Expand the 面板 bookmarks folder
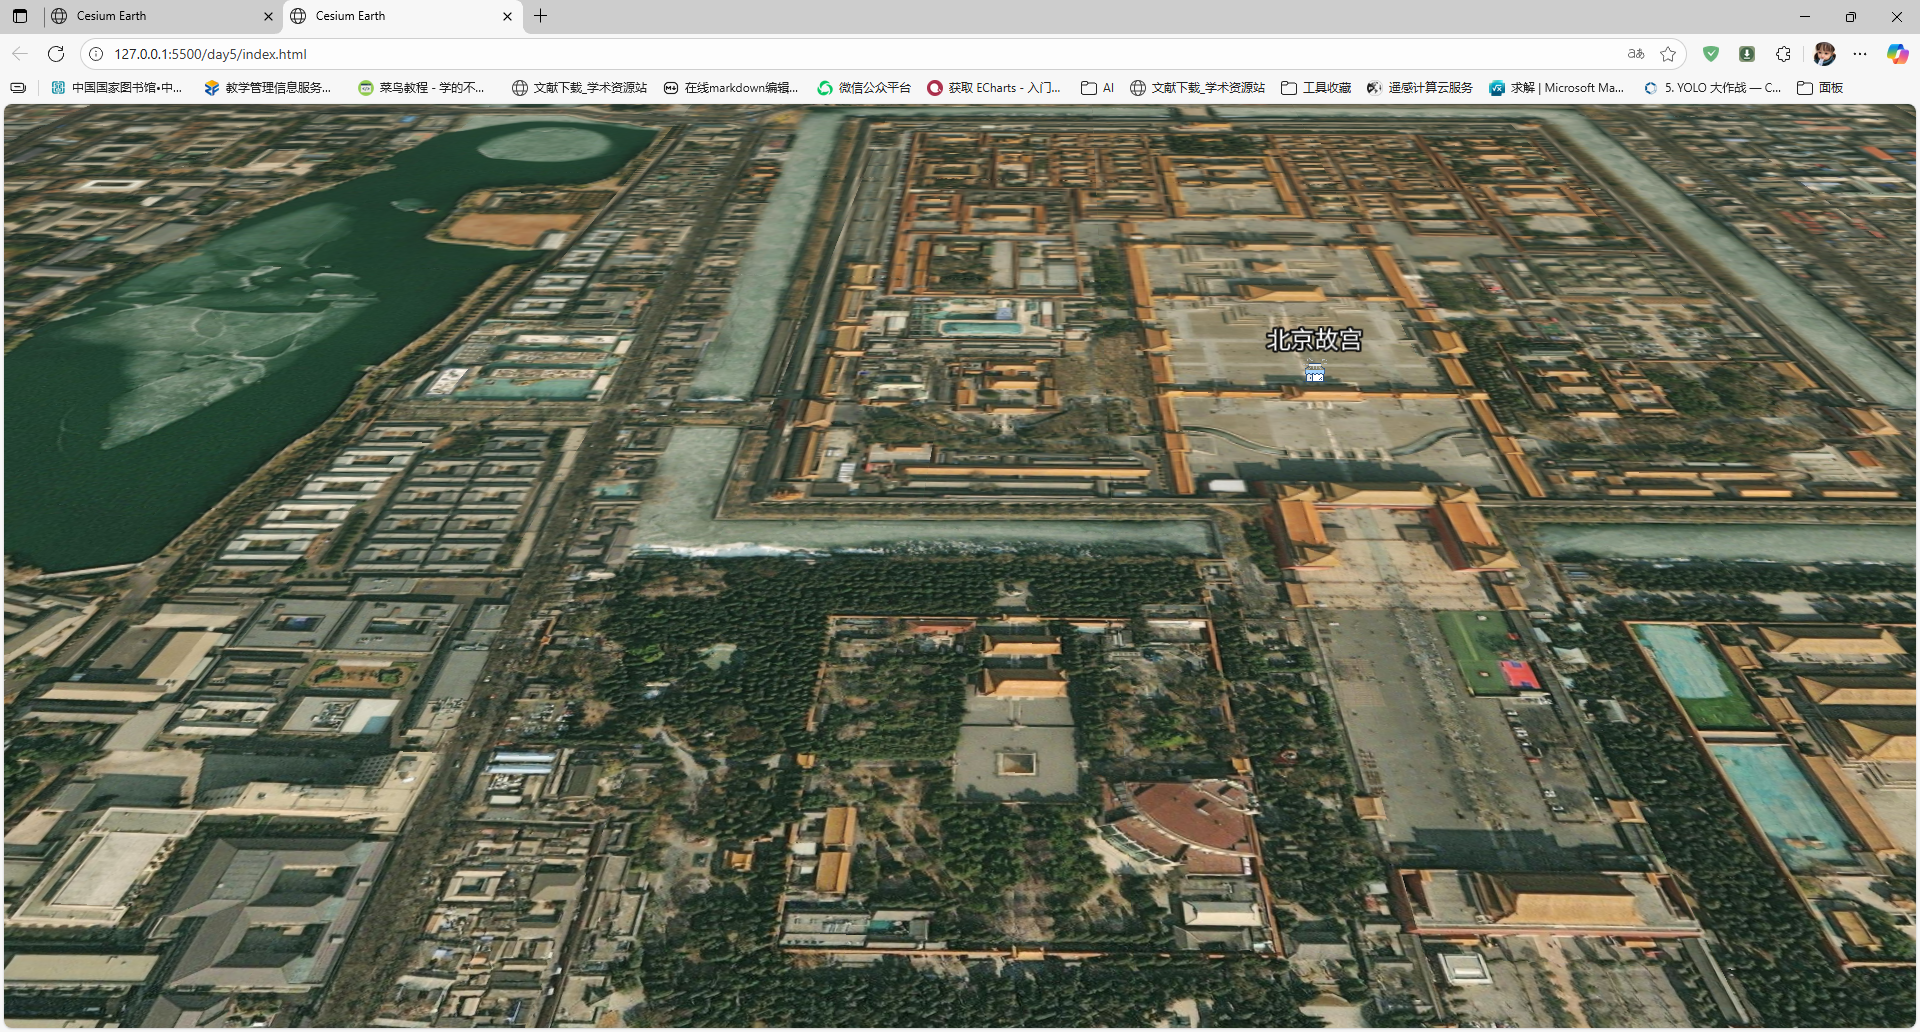This screenshot has width=1920, height=1032. click(x=1820, y=88)
